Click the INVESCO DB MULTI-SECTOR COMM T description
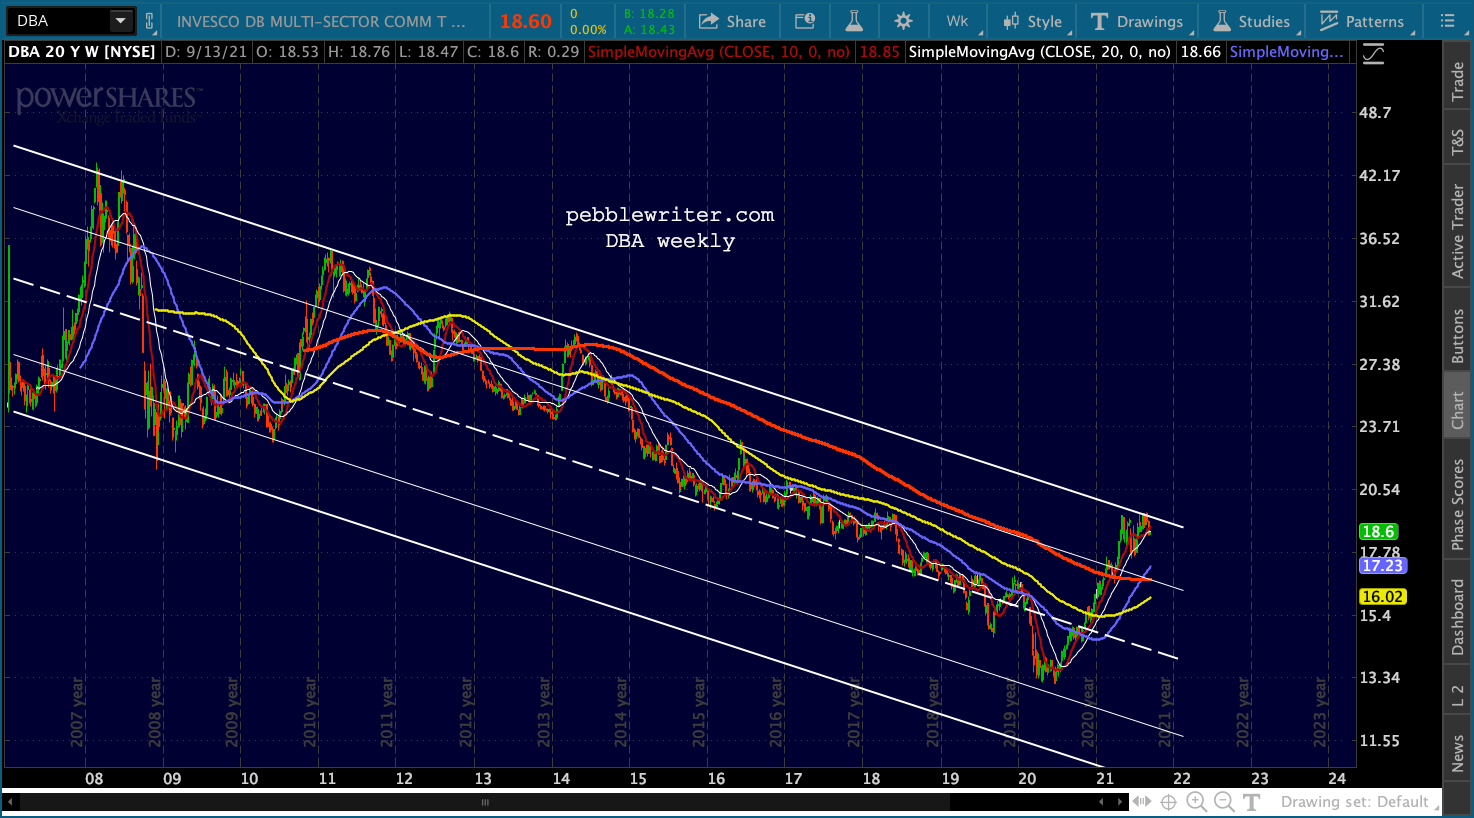The width and height of the screenshot is (1474, 818). click(321, 21)
